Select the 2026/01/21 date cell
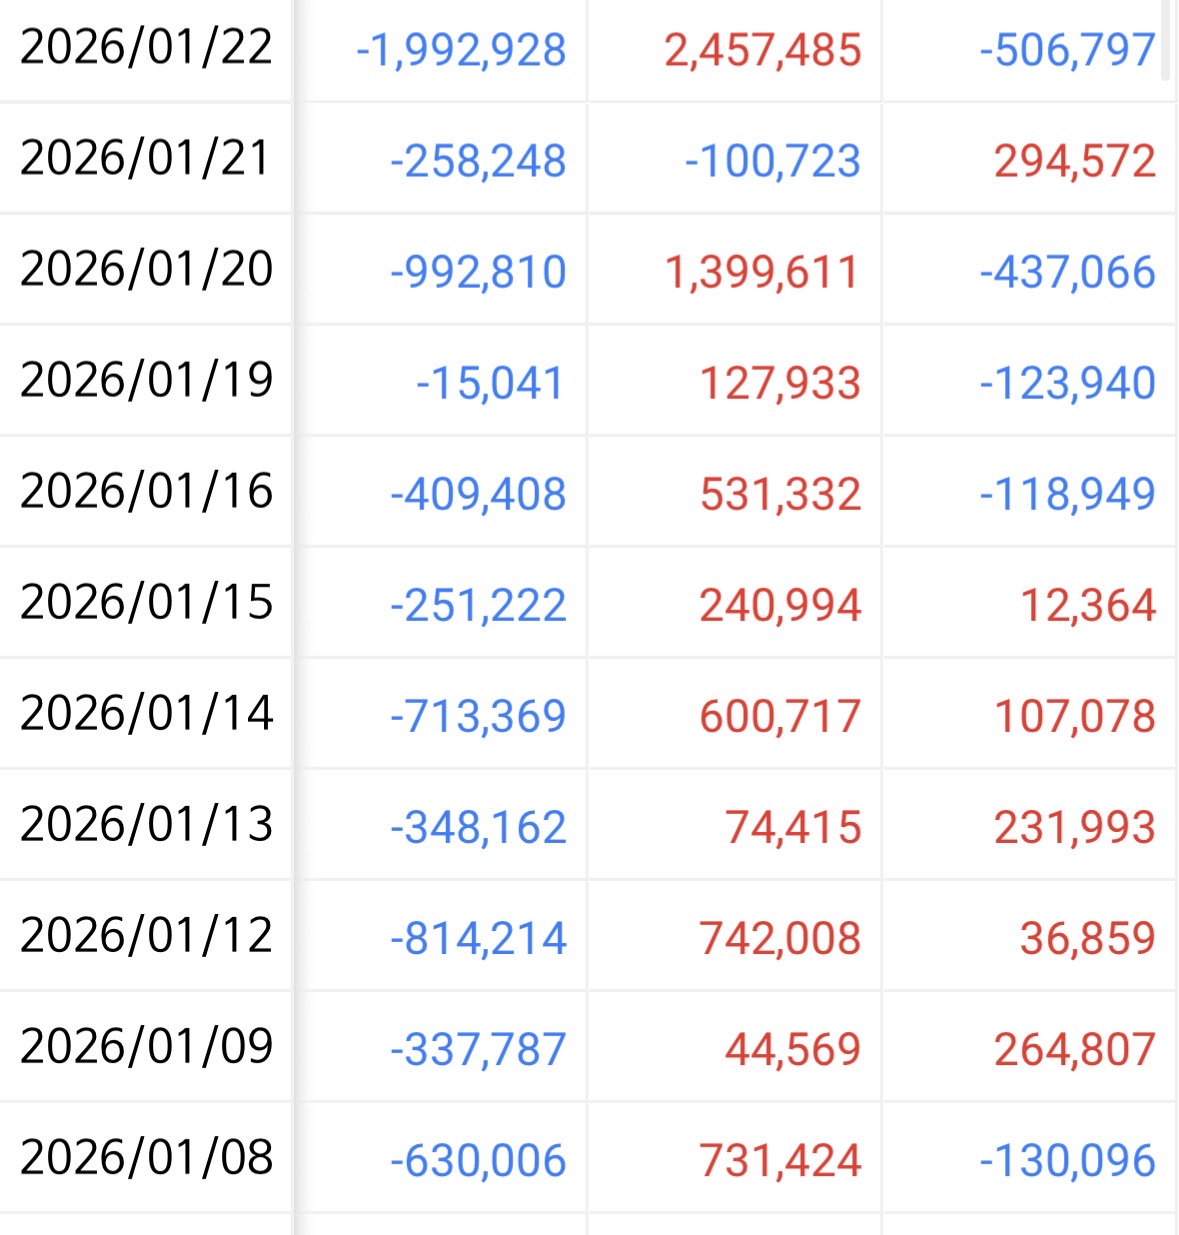Viewport: 1179px width, 1235px height. 146,158
